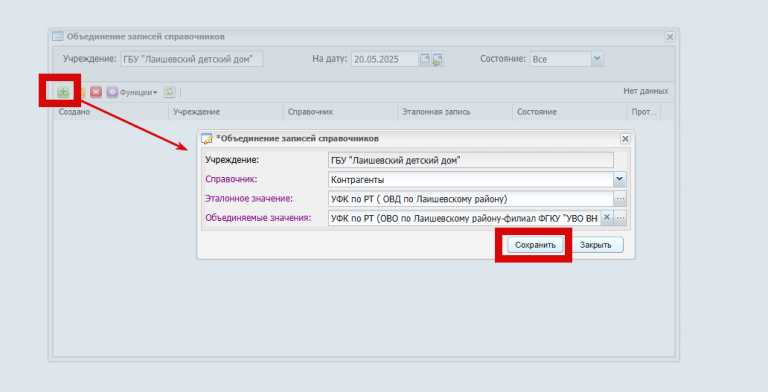Click the background window's title icon
768x392 pixels.
click(58, 36)
